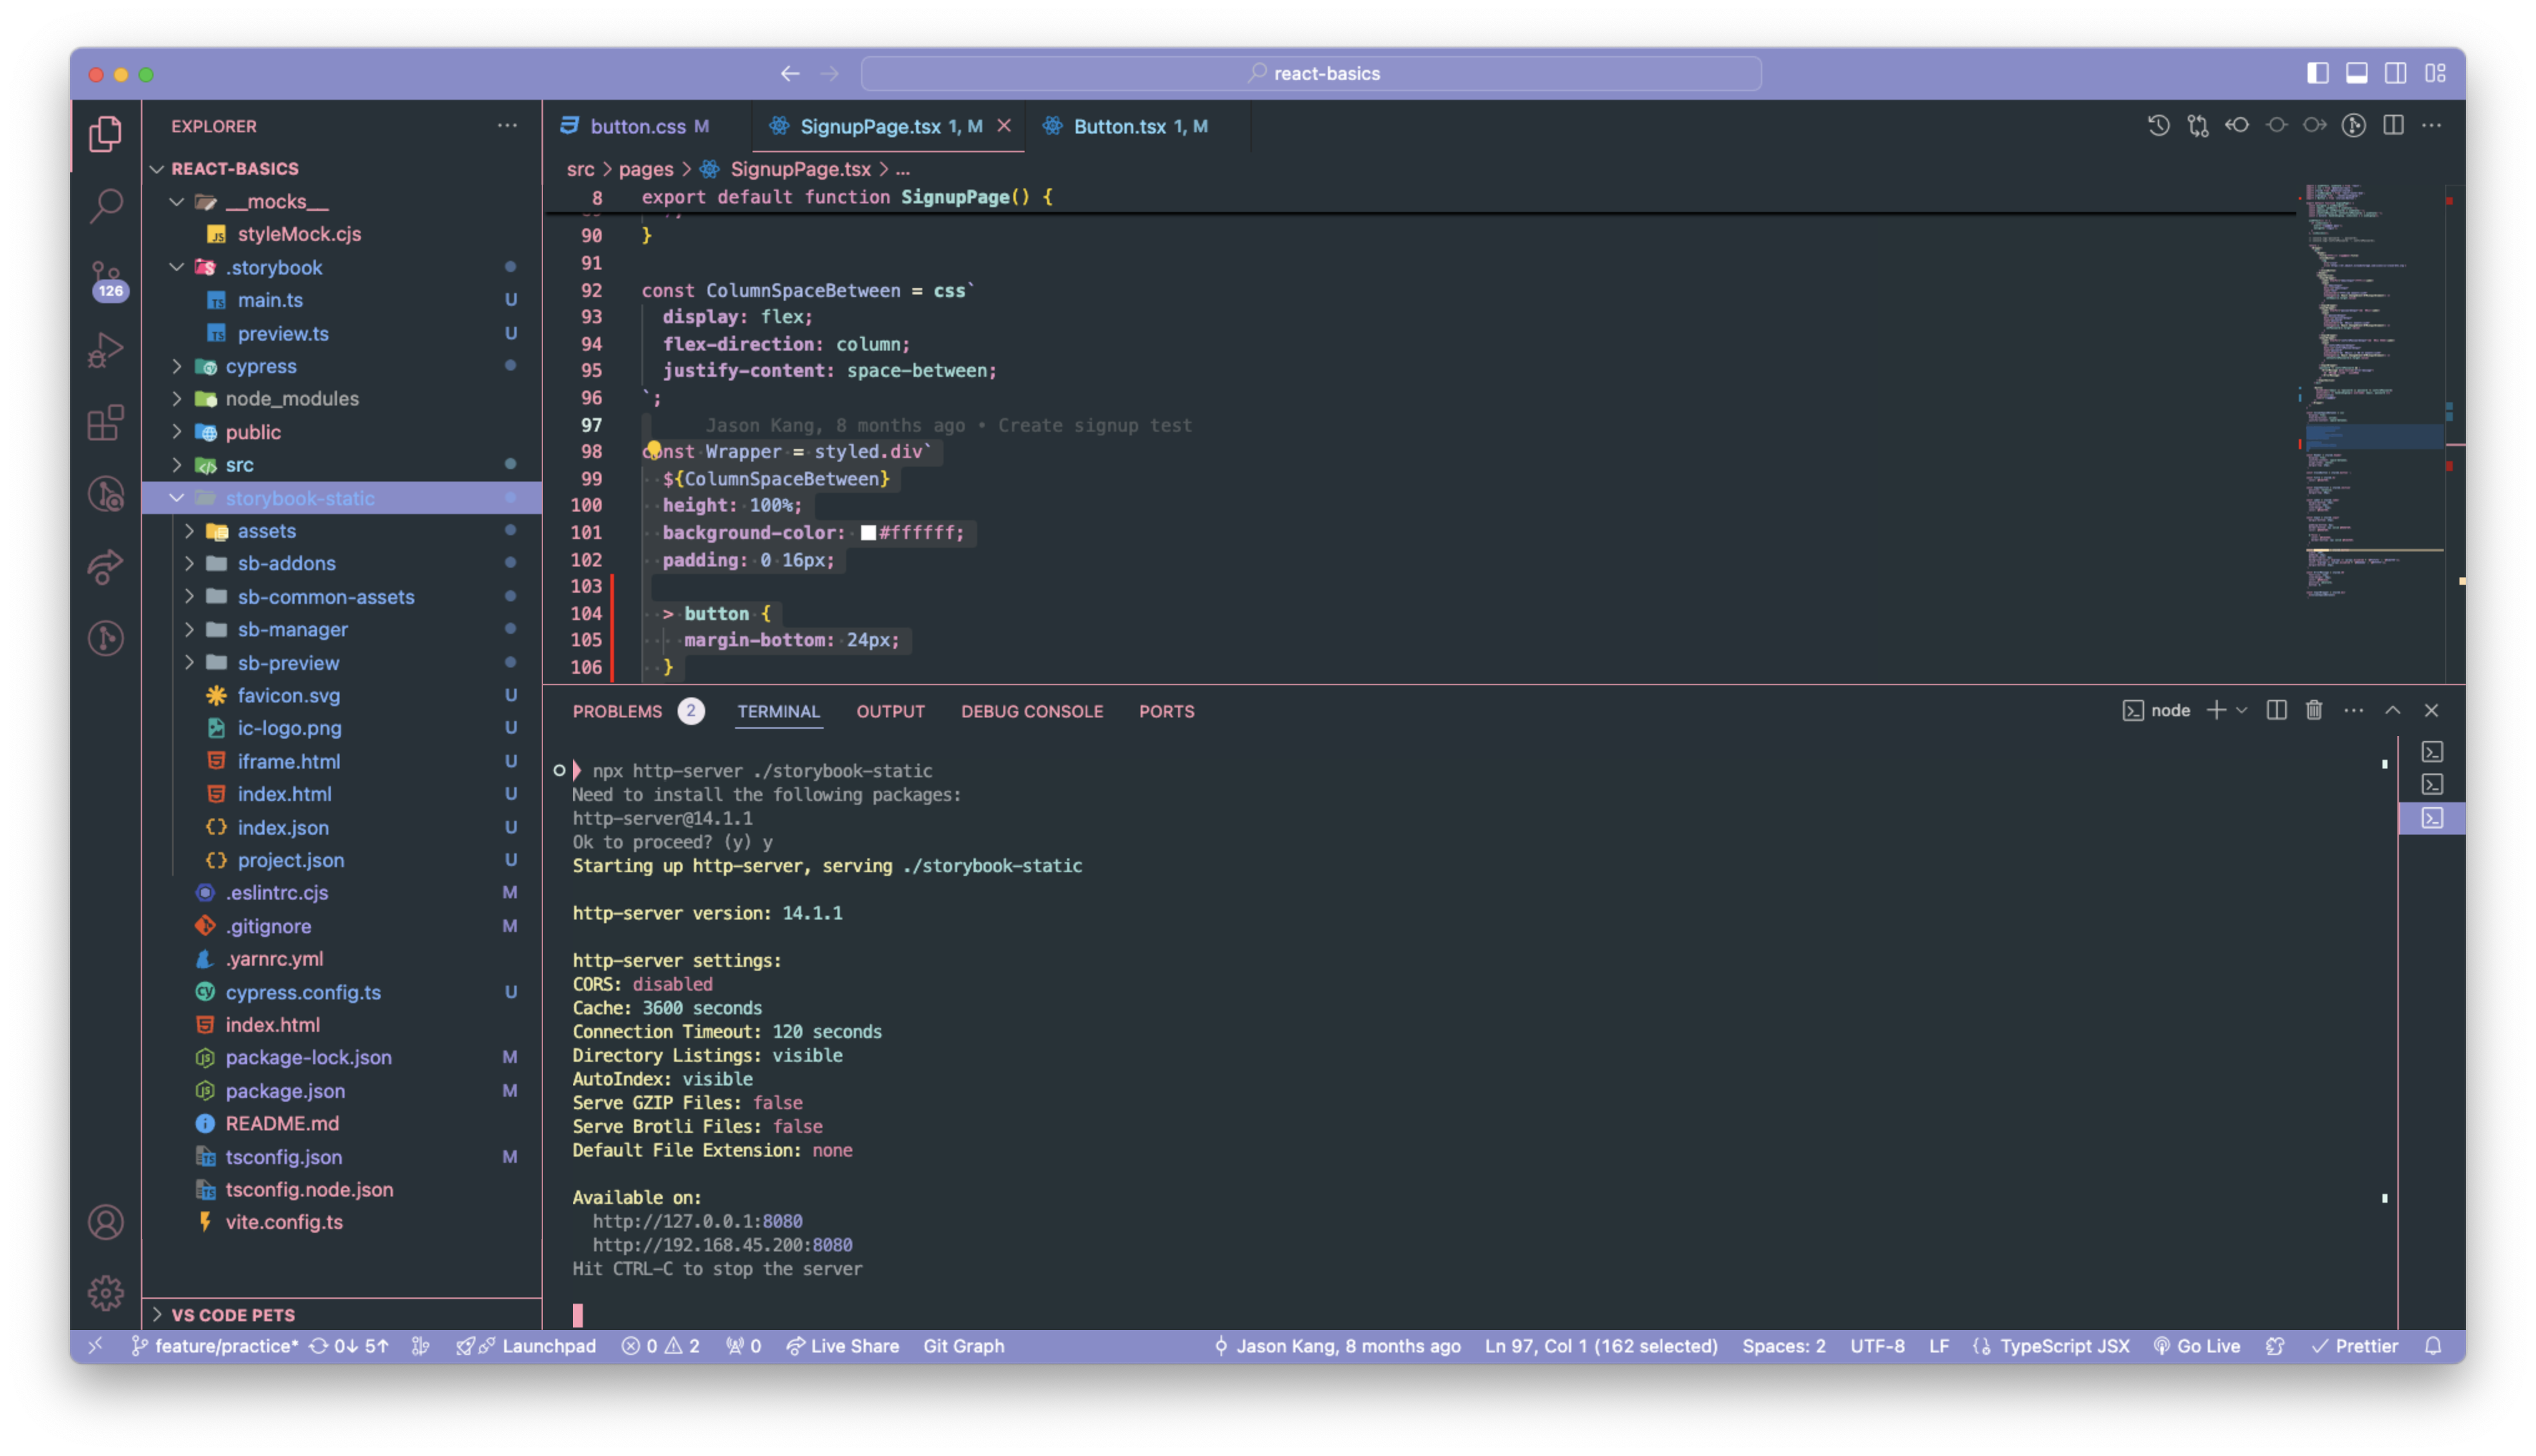The height and width of the screenshot is (1456, 2536).
Task: Click the compare changes icon in editor toolbar
Action: pos(2198,126)
